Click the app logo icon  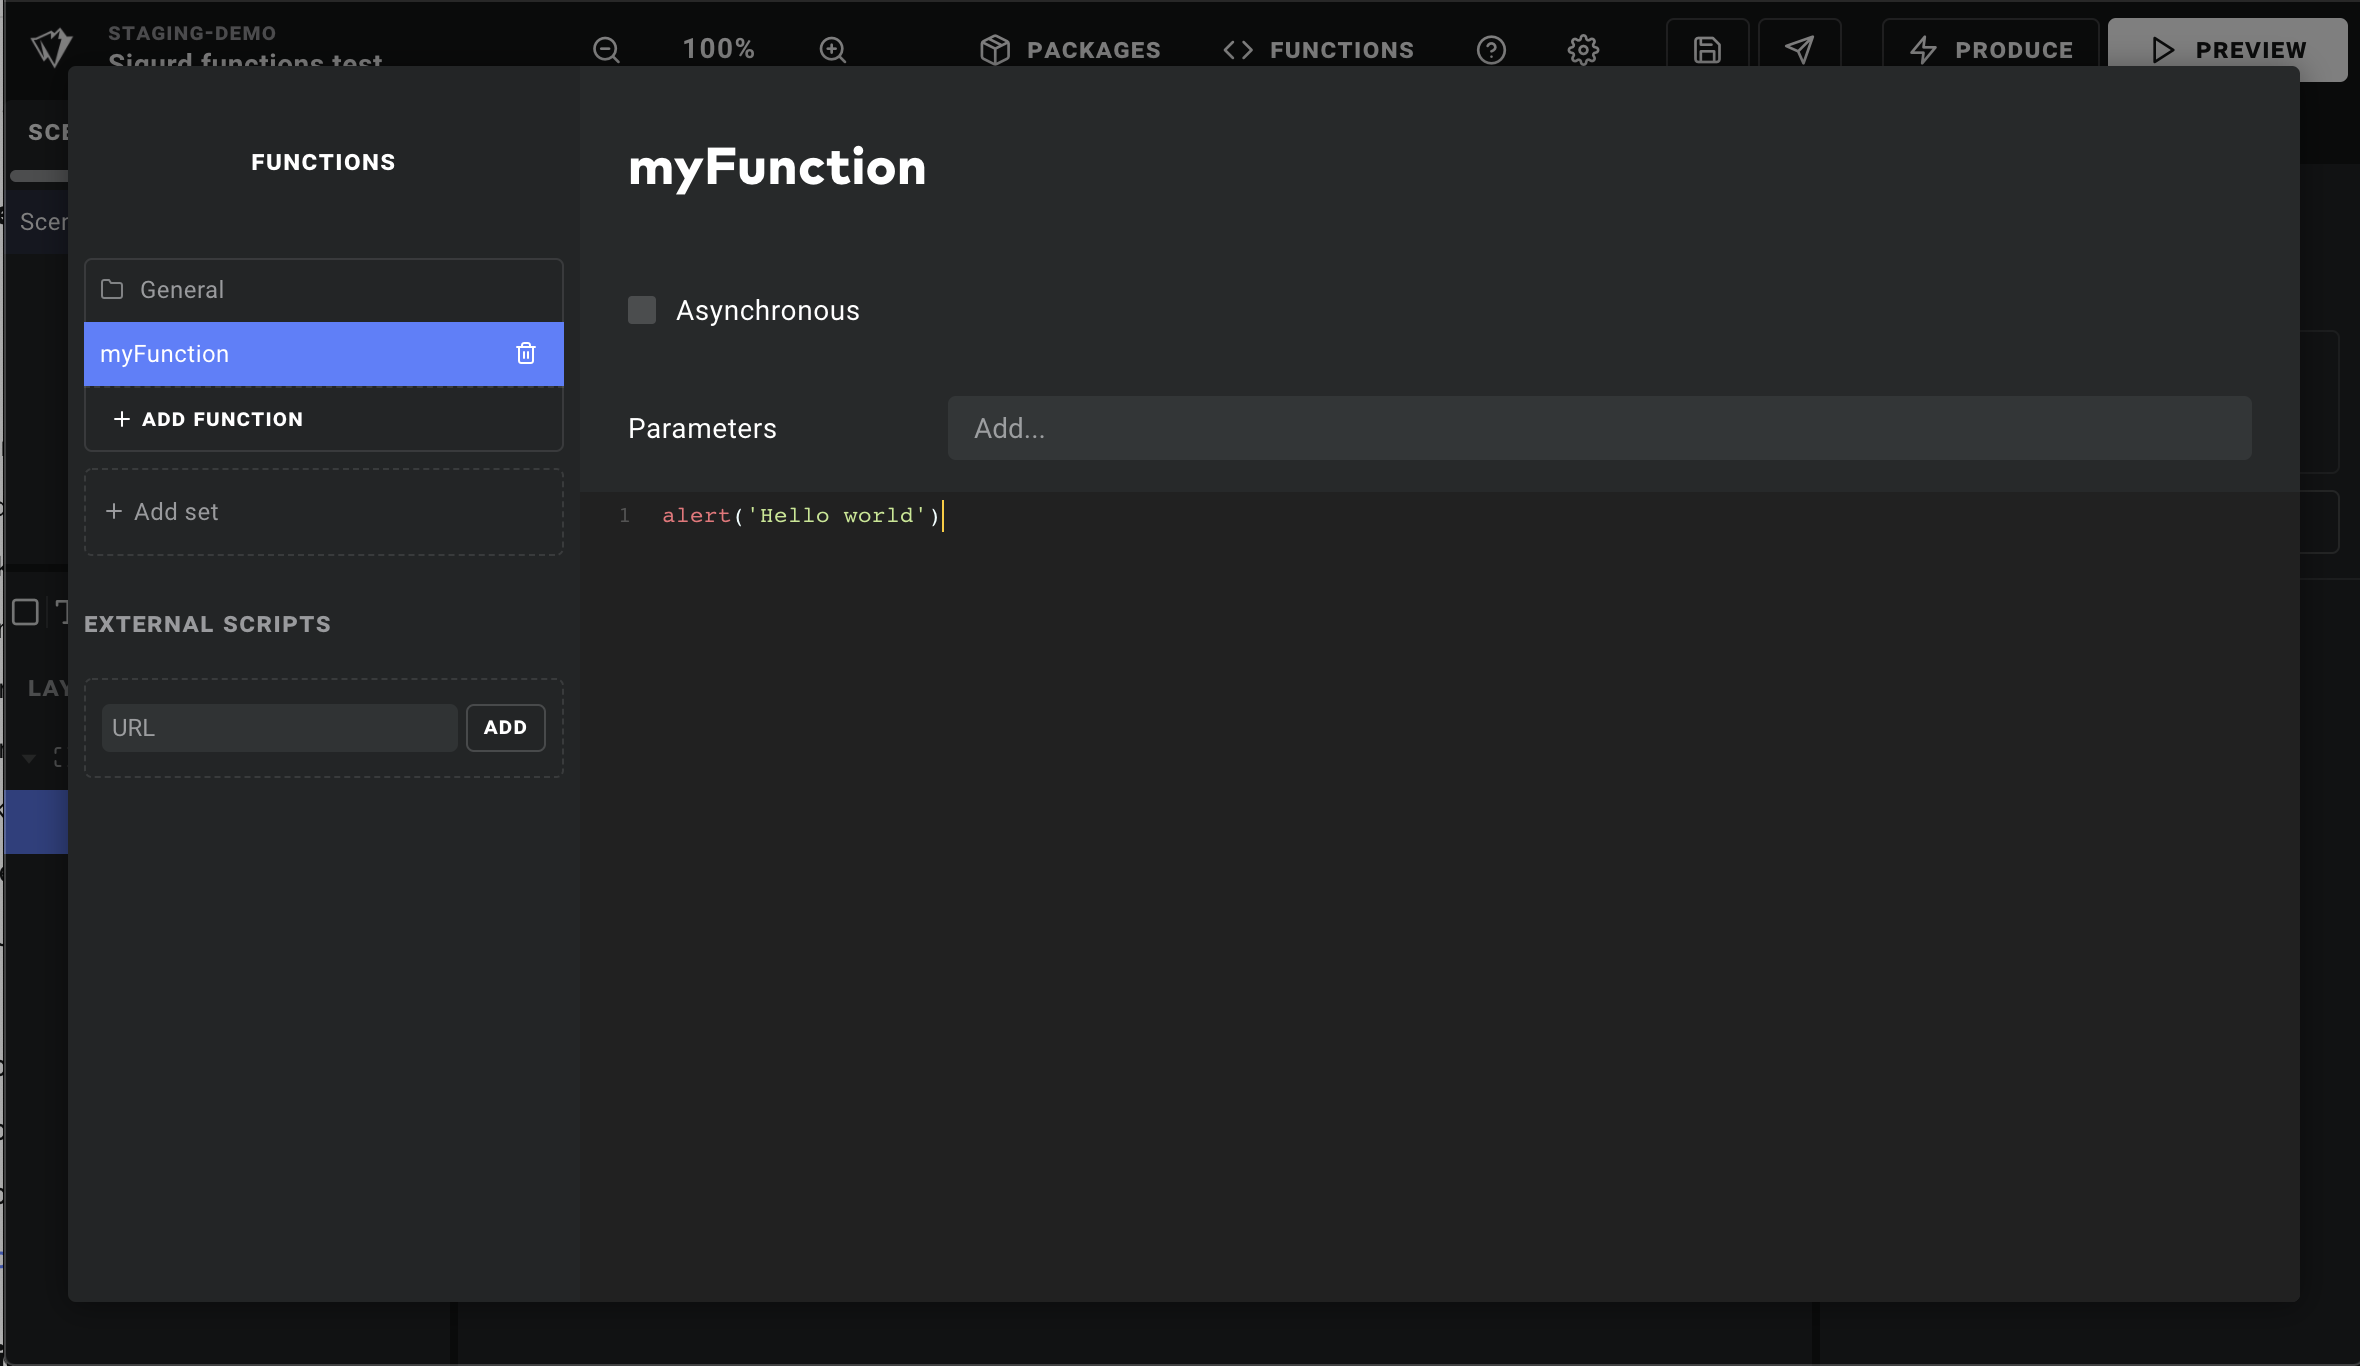click(x=52, y=47)
